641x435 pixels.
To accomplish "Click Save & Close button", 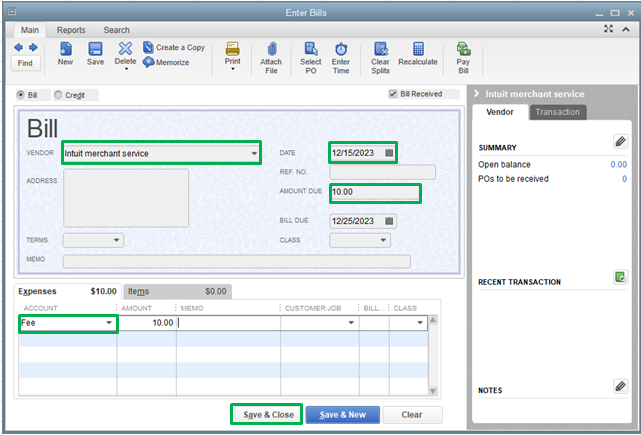I will [x=269, y=415].
